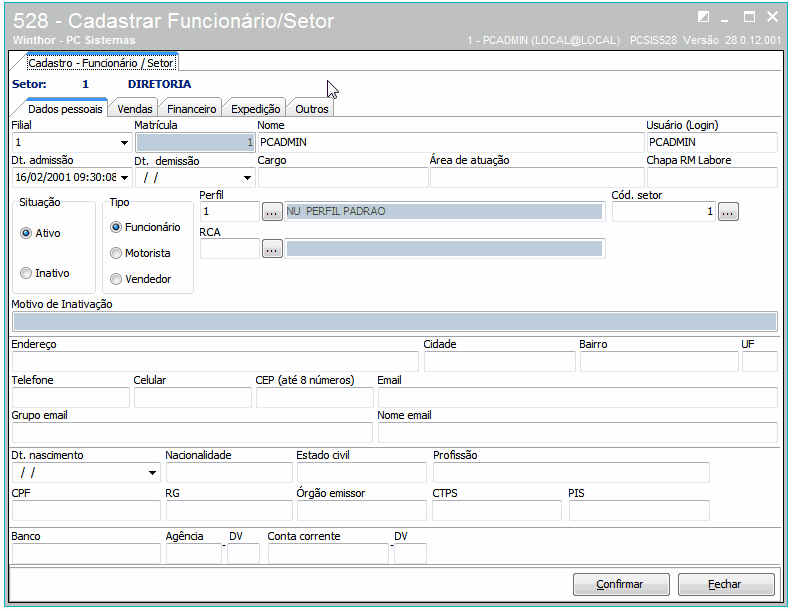Choose Motorista as employee type
Screen dimensions: 792x611
click(116, 253)
